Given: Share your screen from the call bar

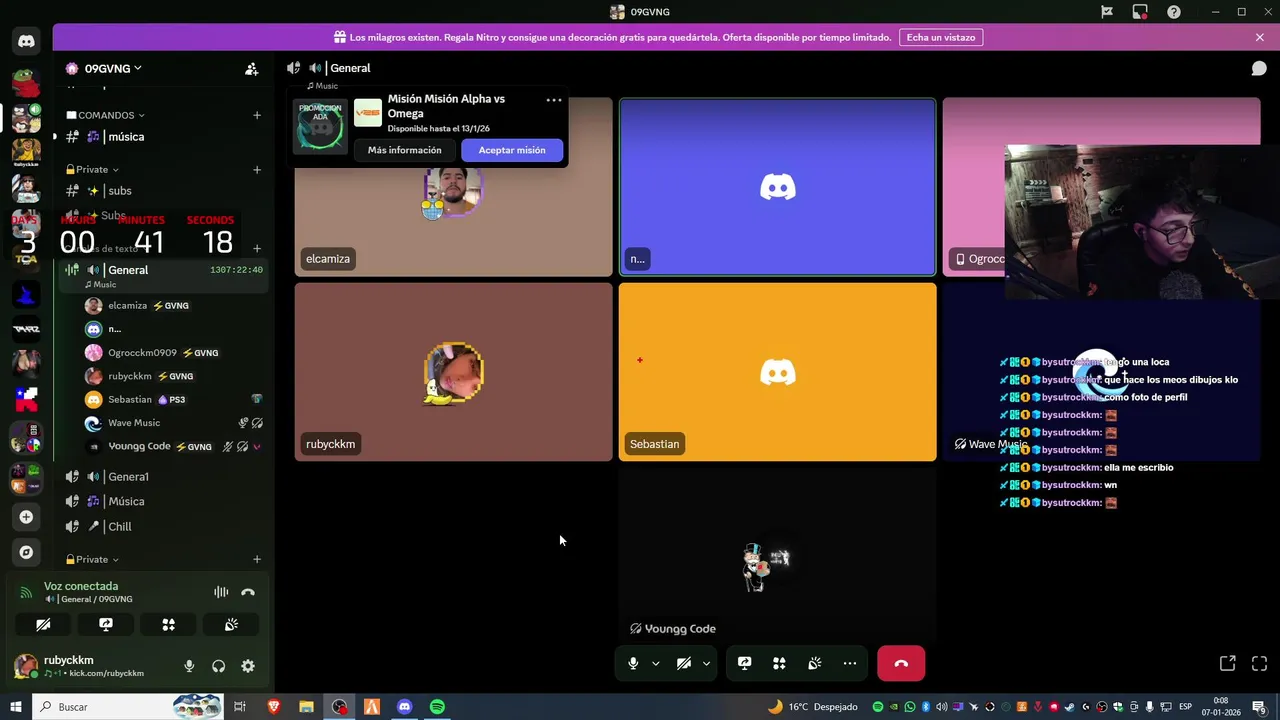Looking at the screenshot, I should tap(744, 663).
